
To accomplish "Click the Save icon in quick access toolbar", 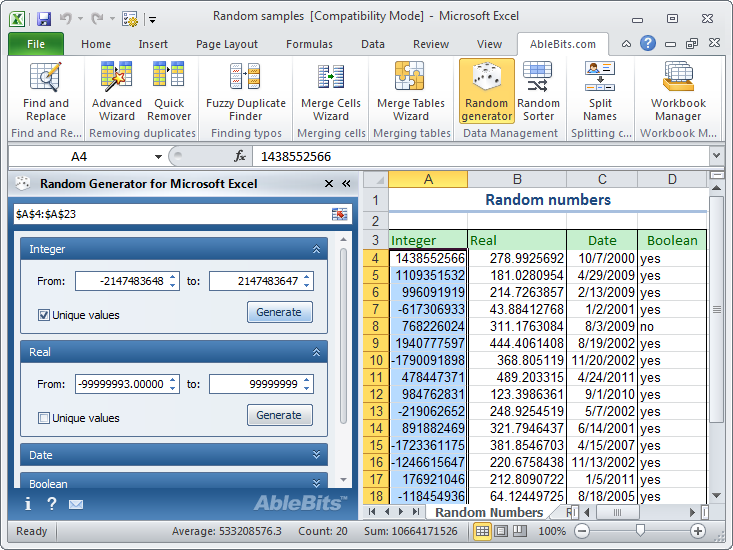I will click(44, 19).
